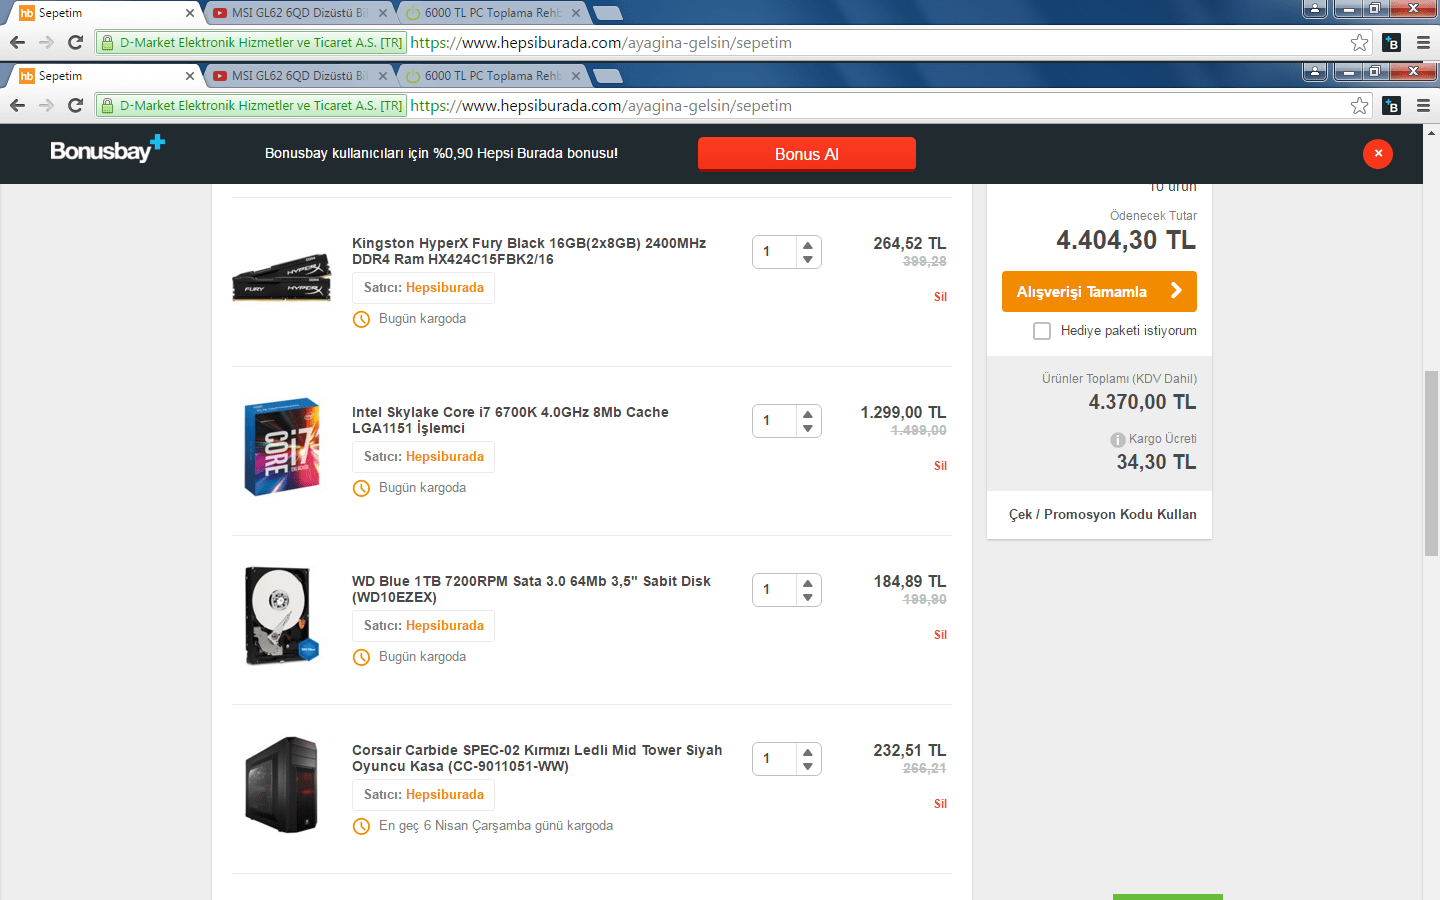1440x900 pixels.
Task: Switch to the MSI GL62 6QD tab in rear window
Action: tap(298, 13)
